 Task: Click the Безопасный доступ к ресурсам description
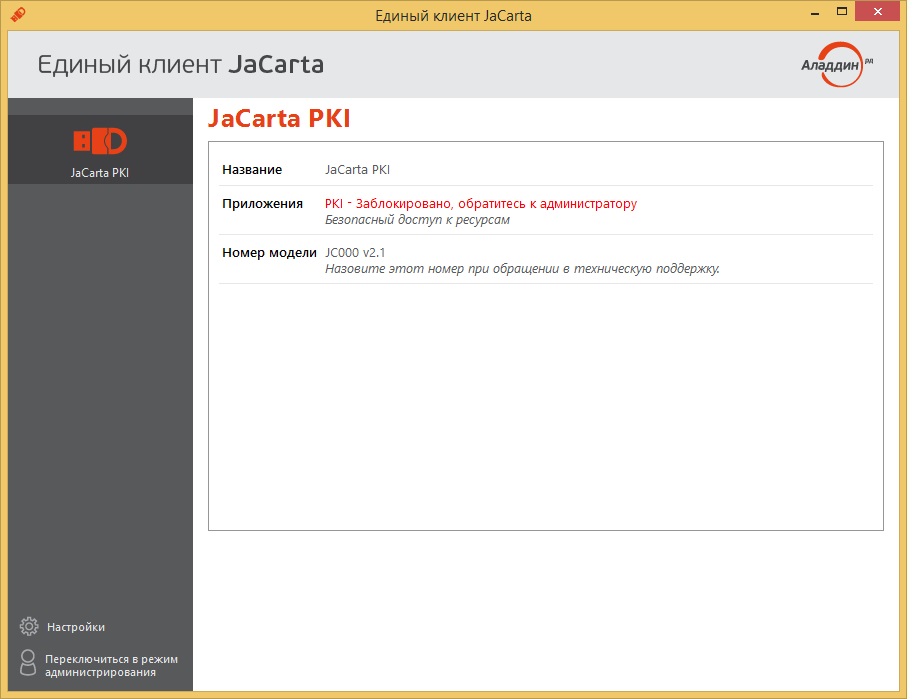[418, 220]
